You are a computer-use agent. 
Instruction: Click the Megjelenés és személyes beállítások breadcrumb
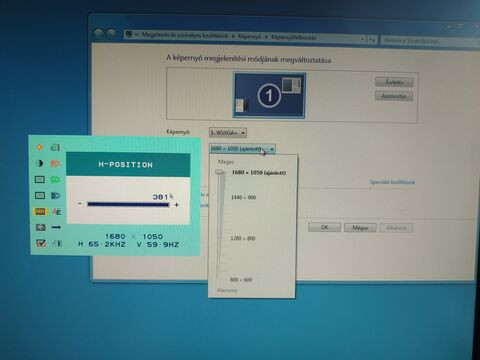(x=185, y=35)
